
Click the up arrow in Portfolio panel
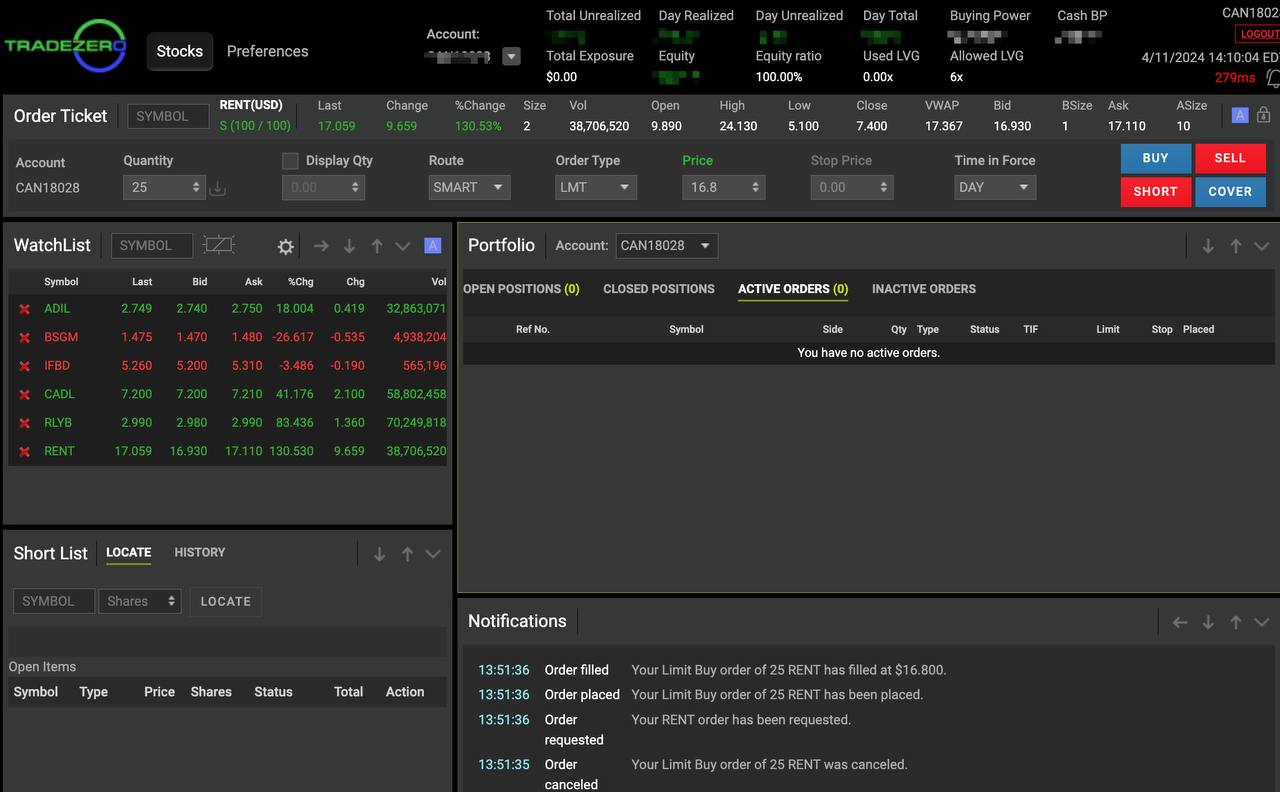[x=1235, y=246]
